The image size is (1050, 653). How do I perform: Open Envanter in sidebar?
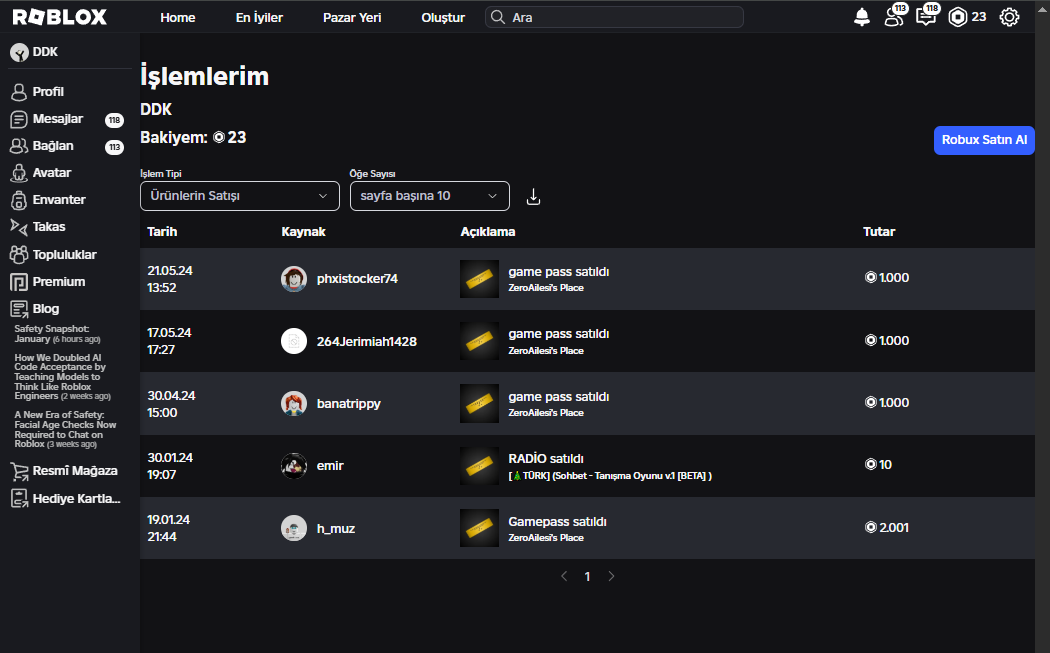(59, 200)
